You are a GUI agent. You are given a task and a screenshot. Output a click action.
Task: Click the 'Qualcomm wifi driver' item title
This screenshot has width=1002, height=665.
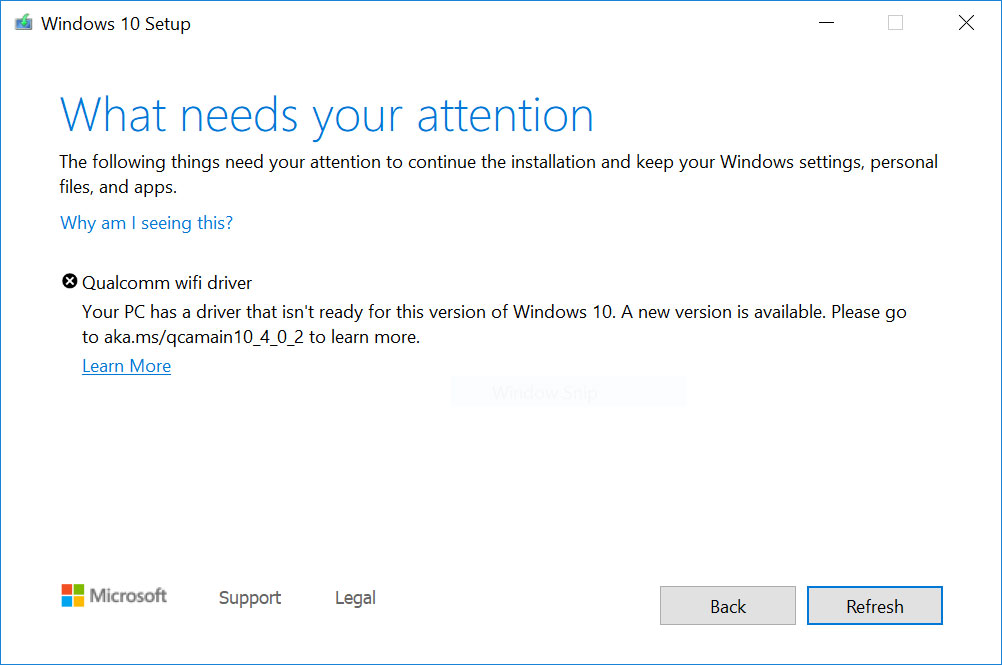point(167,282)
